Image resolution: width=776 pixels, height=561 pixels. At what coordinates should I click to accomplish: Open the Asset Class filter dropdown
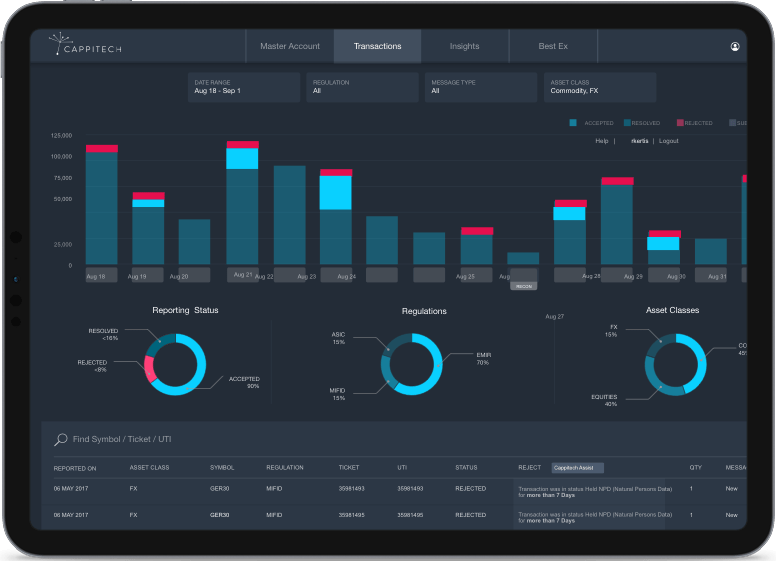pos(600,87)
